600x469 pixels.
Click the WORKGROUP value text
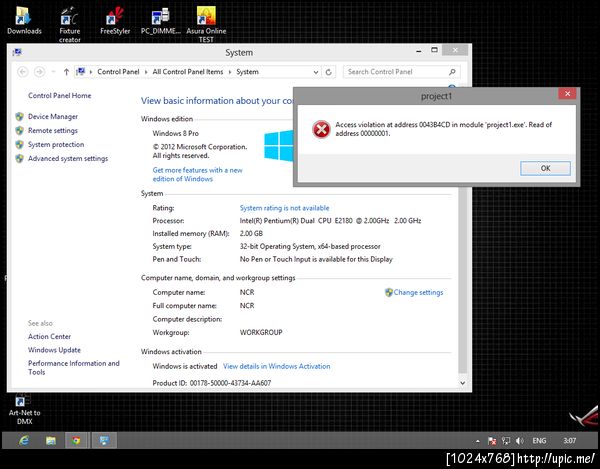coord(261,332)
